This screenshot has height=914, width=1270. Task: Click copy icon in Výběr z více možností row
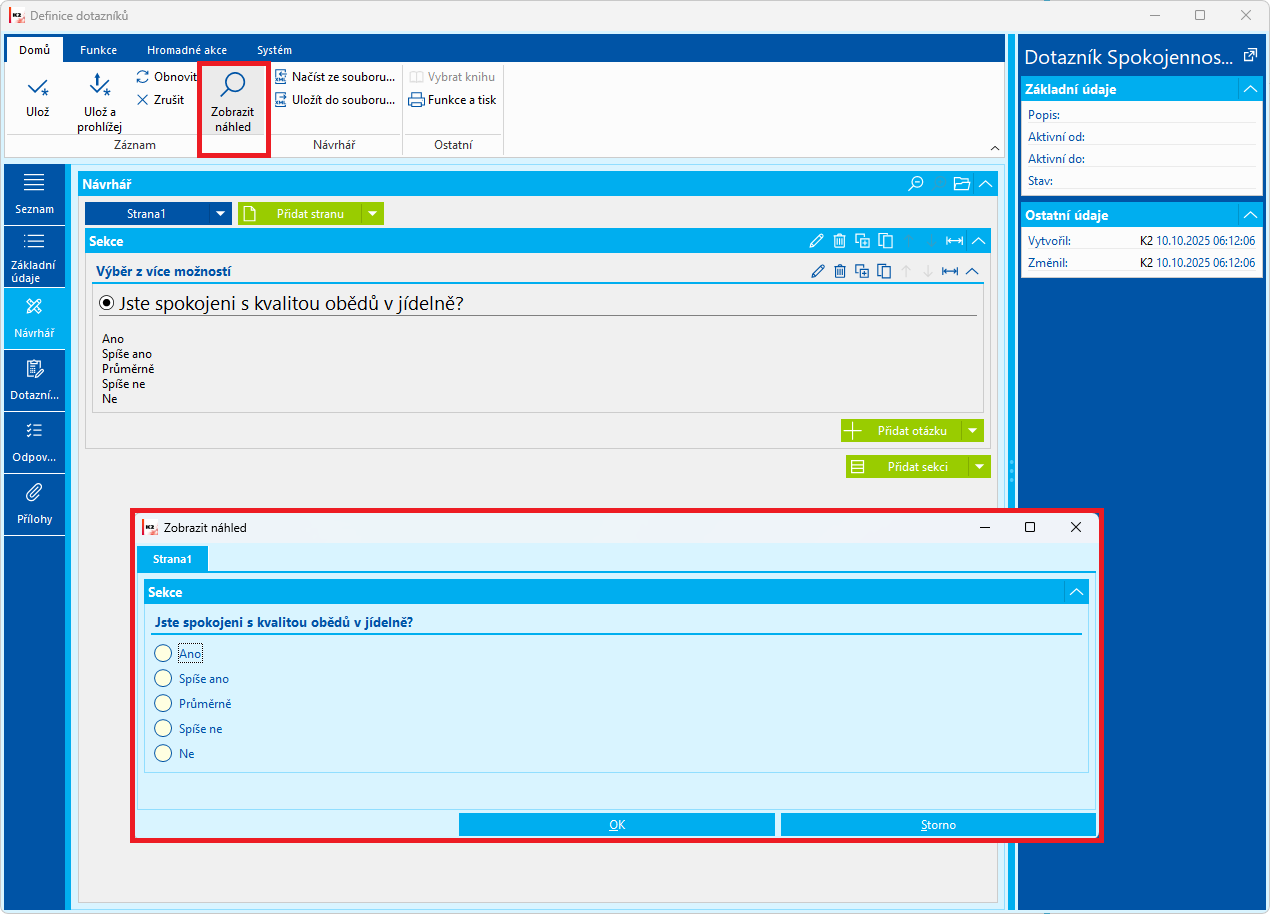tap(884, 271)
